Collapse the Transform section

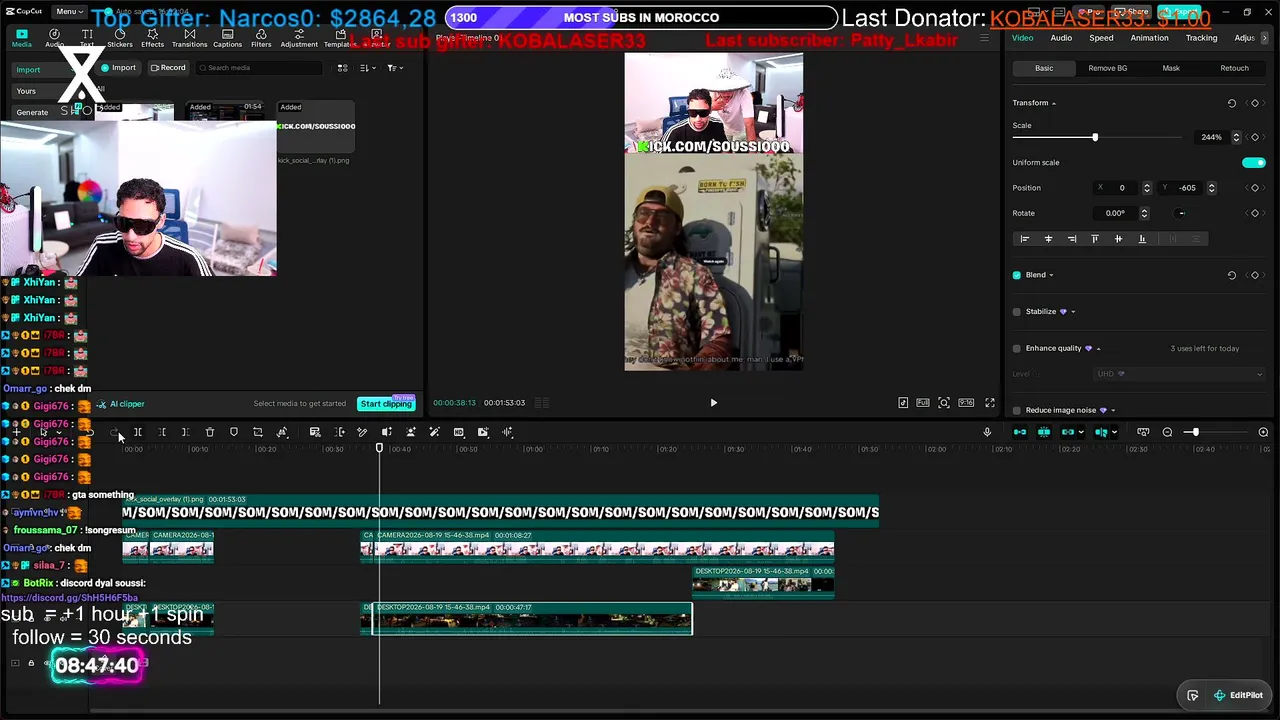[1054, 103]
